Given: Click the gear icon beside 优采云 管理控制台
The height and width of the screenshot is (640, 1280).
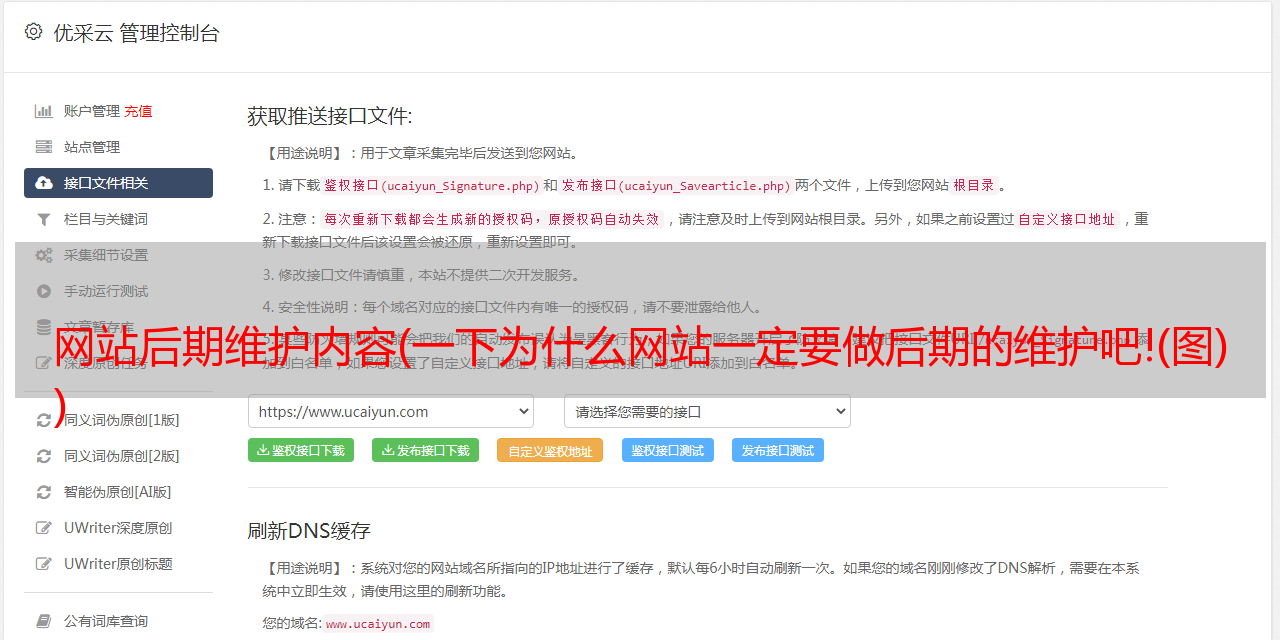Looking at the screenshot, I should (33, 32).
